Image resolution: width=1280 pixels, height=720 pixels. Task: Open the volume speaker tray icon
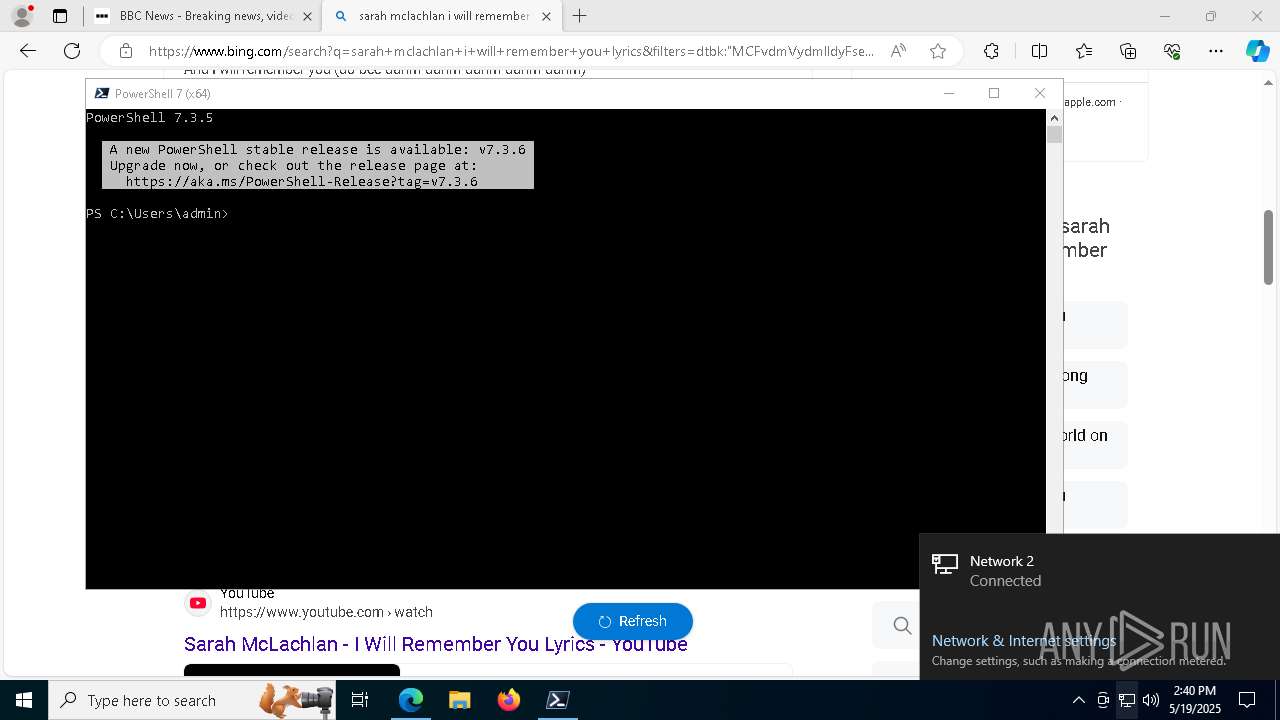(x=1150, y=700)
